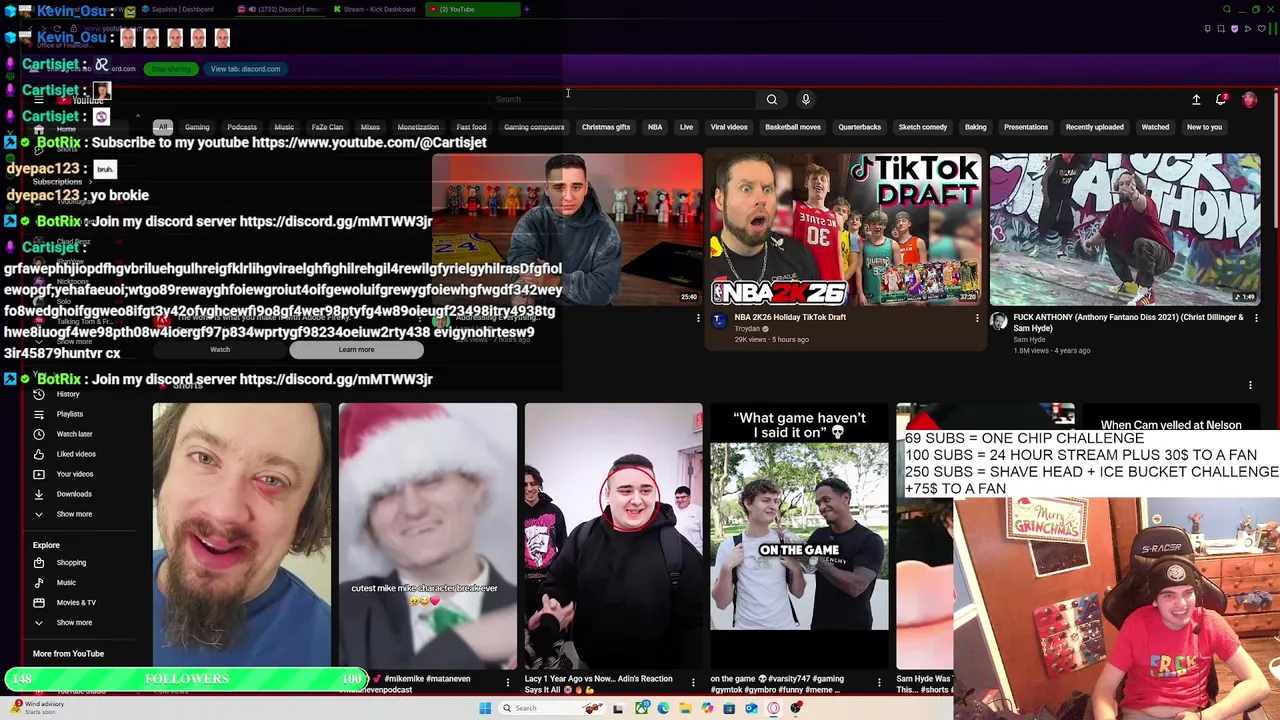Open the YouTube notifications bell

pos(1221,99)
